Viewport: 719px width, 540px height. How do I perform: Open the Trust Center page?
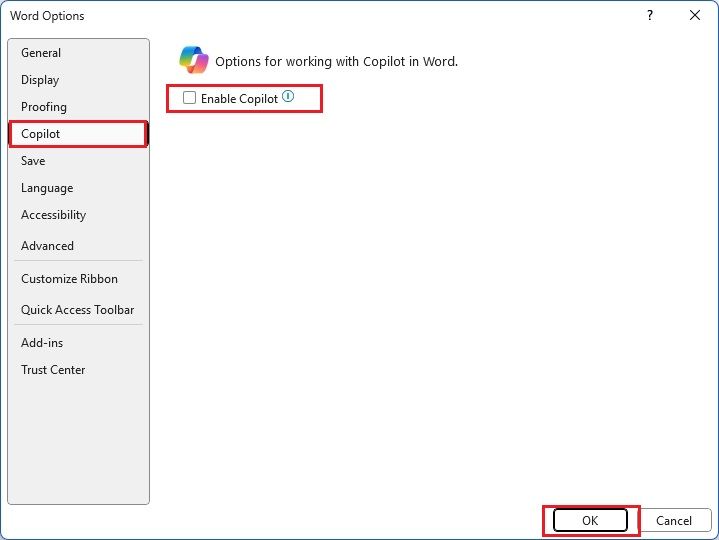pos(53,370)
